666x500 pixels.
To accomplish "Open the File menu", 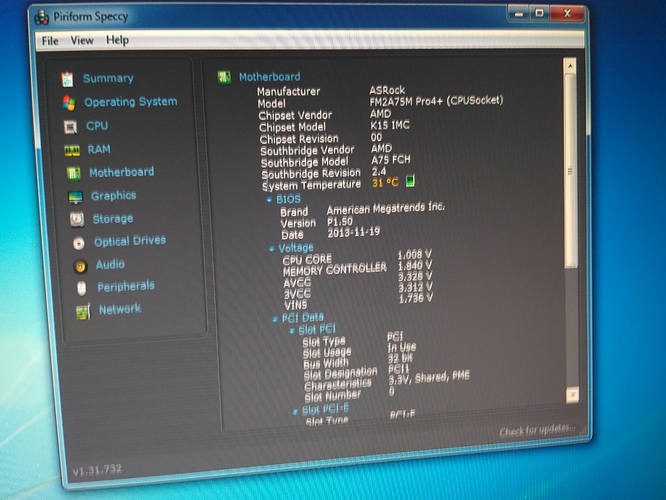I will coord(50,41).
